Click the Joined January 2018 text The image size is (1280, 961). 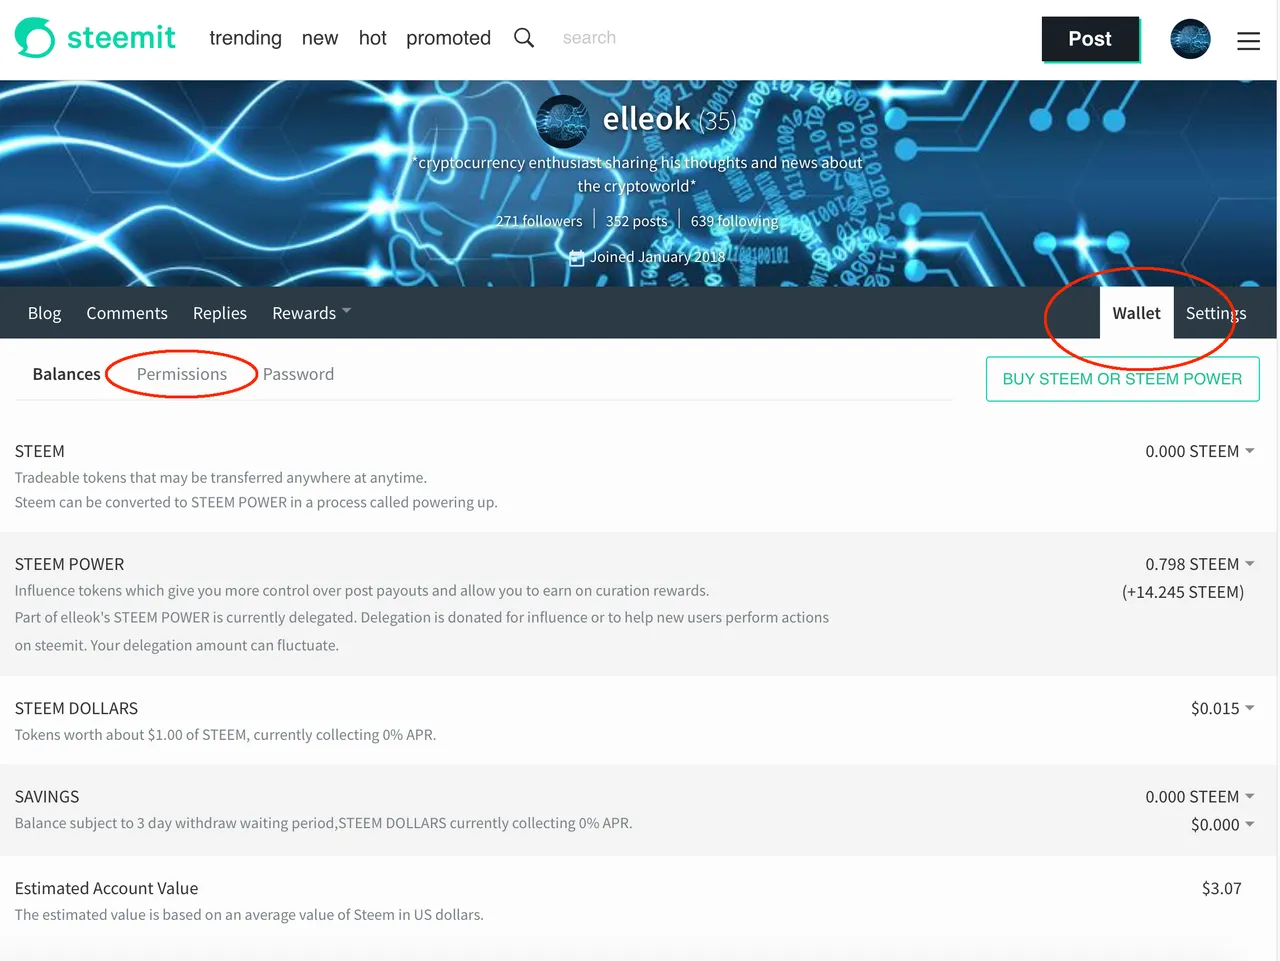pos(657,257)
